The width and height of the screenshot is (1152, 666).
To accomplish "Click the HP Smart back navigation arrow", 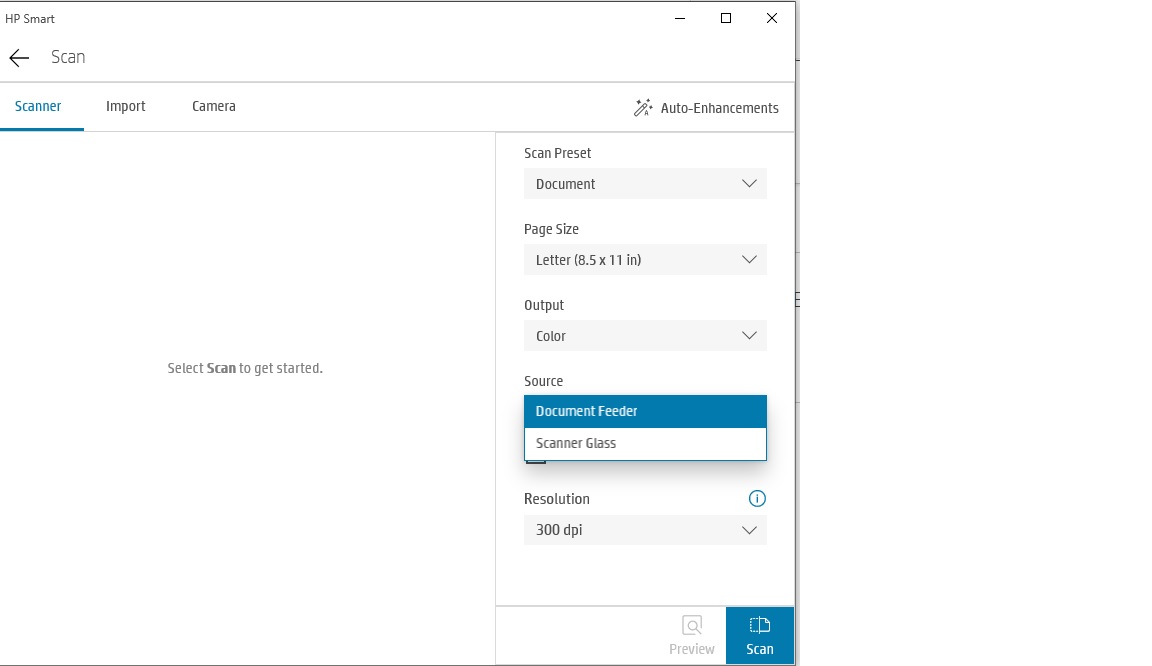I will (19, 57).
